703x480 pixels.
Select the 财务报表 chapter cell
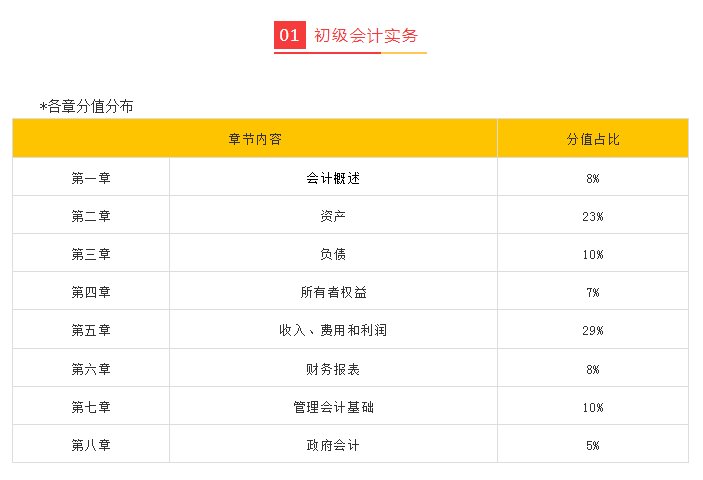point(333,369)
